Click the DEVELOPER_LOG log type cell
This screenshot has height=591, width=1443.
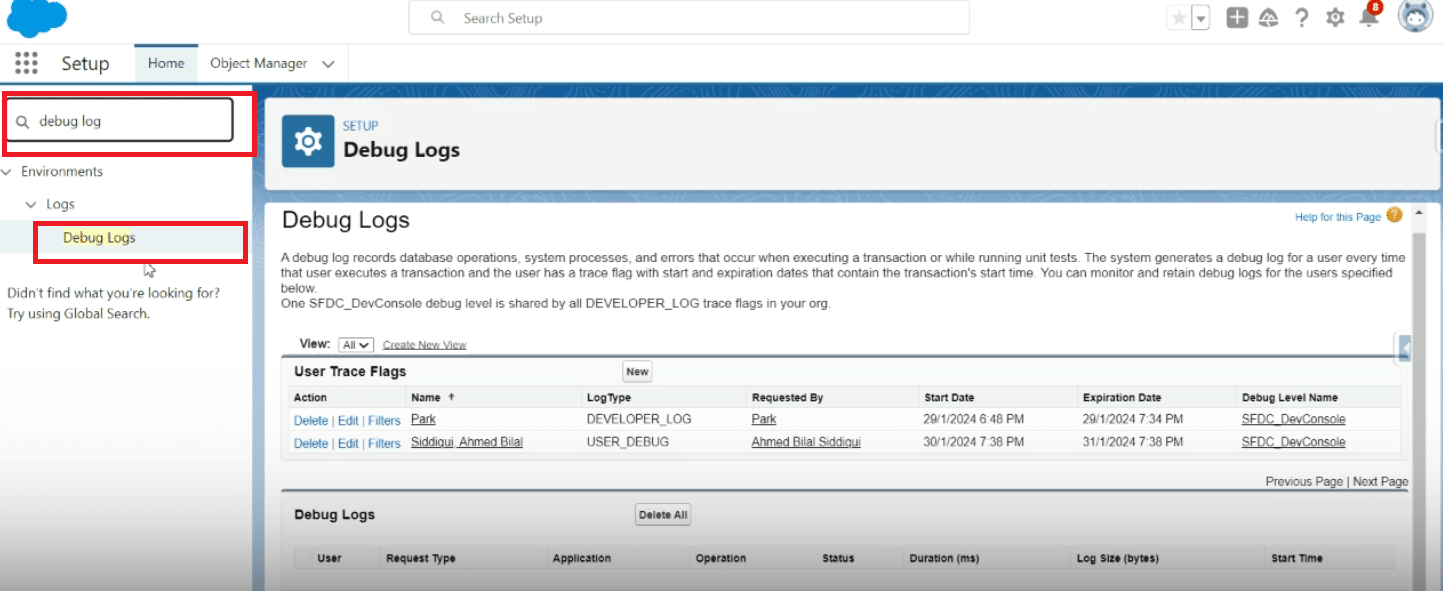[x=639, y=420]
